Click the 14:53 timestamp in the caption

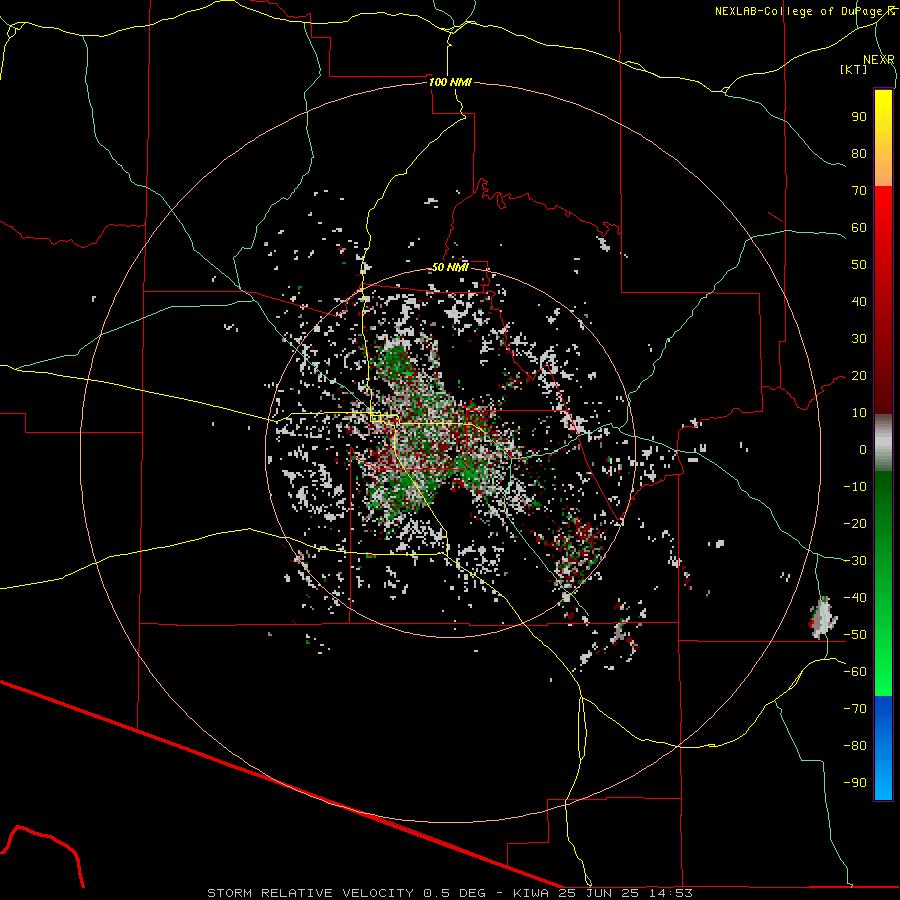[x=670, y=893]
